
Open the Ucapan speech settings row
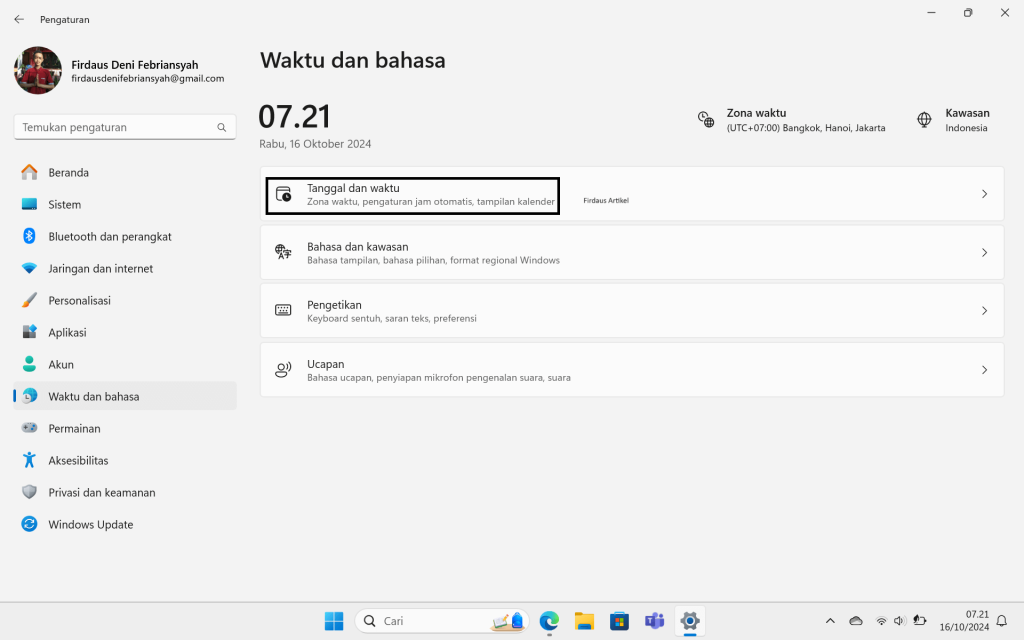(x=630, y=370)
